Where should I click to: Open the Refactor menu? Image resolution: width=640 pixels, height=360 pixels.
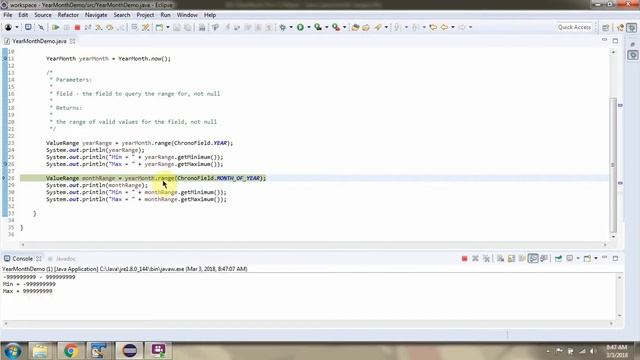coord(68,15)
